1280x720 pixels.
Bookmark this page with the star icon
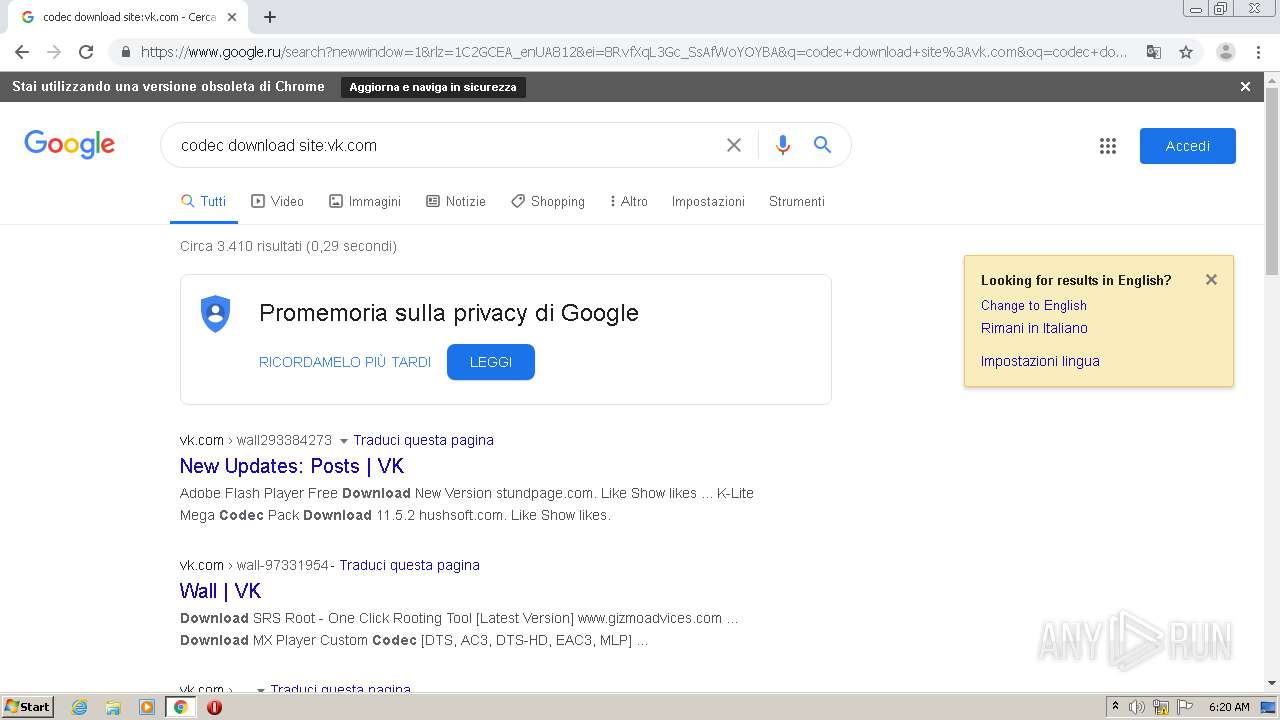[1186, 52]
